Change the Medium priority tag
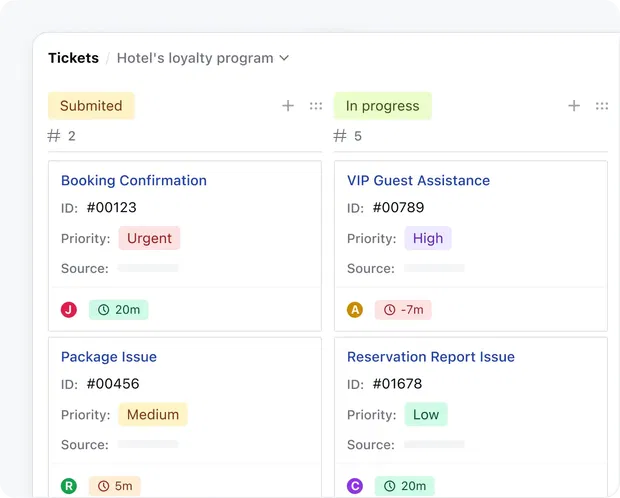Viewport: 620px width, 498px height. [153, 414]
